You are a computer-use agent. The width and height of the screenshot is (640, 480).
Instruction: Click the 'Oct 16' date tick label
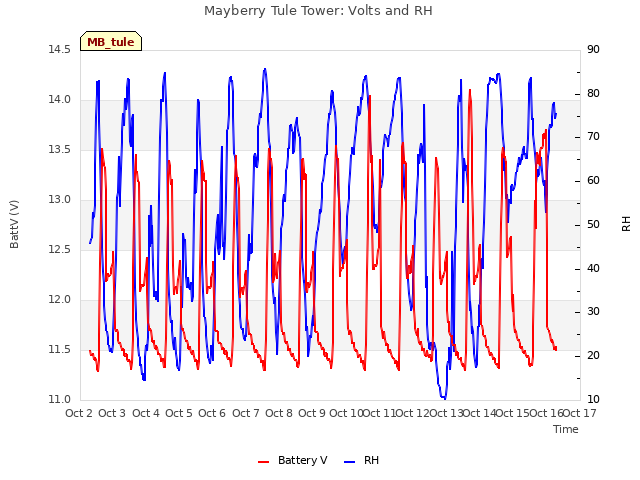point(546,413)
